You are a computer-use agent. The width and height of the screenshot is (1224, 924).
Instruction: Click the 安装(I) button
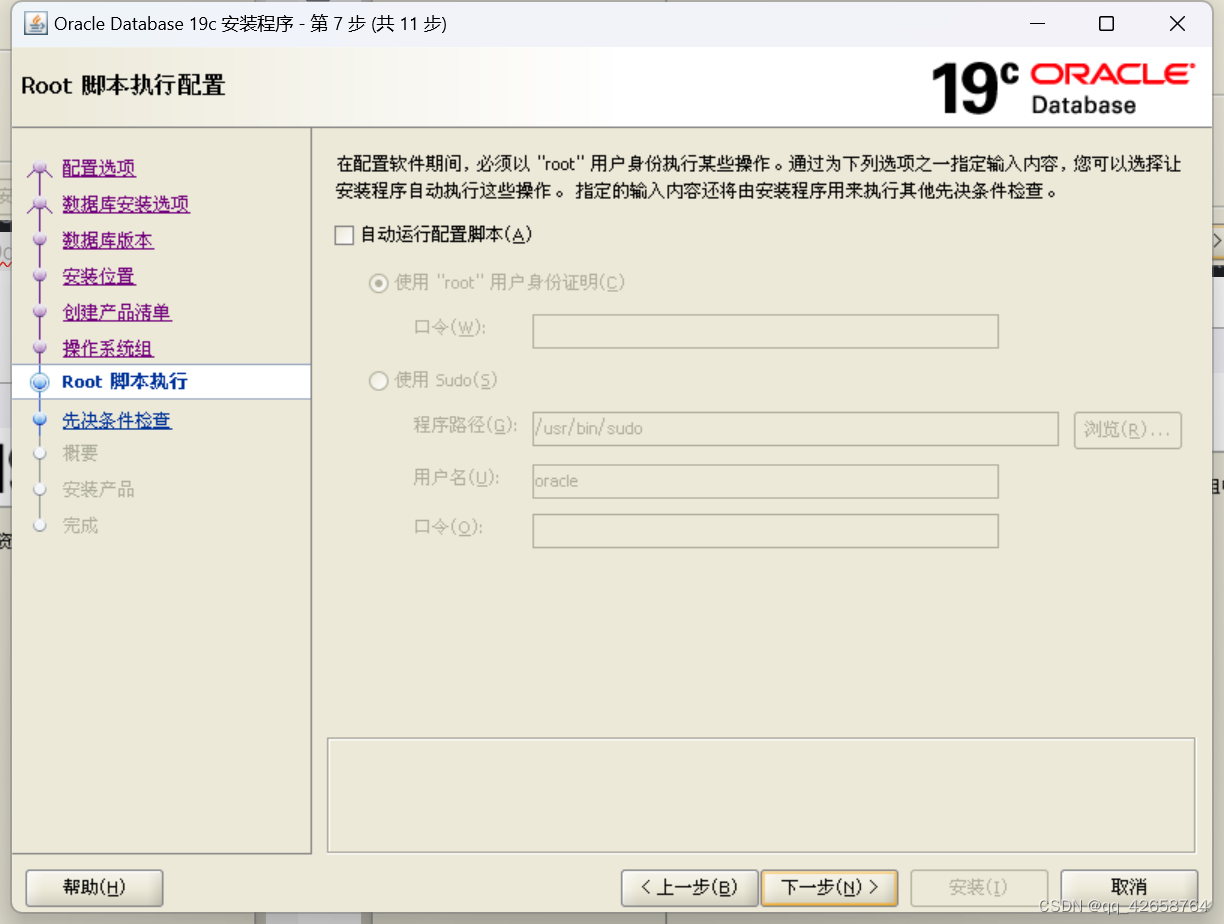[x=979, y=887]
